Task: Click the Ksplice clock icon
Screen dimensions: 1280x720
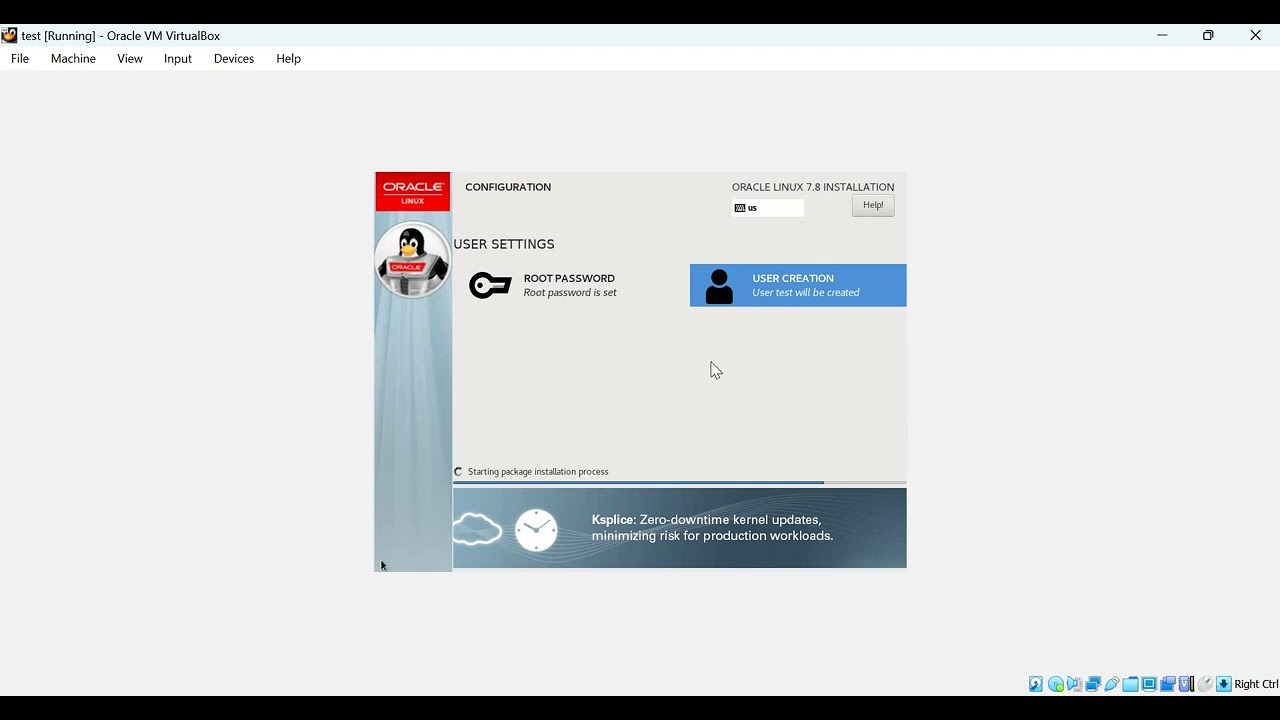Action: tap(536, 530)
